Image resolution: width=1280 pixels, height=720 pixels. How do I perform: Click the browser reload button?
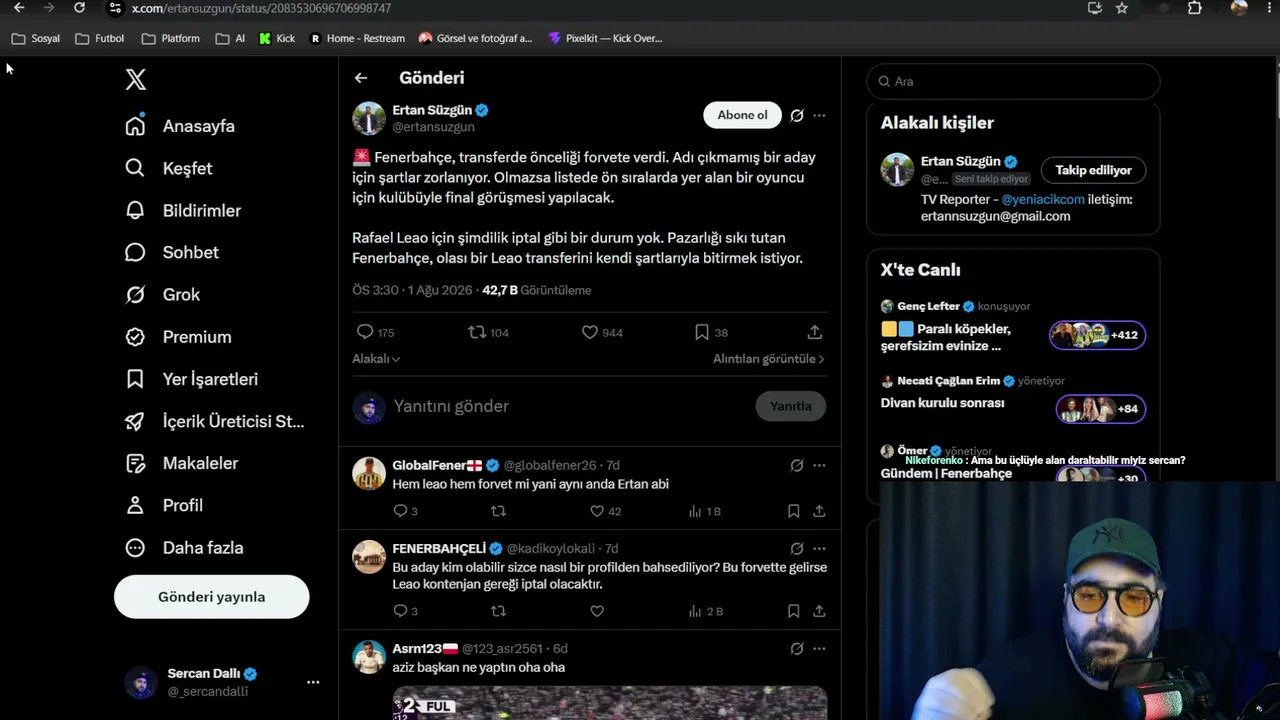[80, 8]
